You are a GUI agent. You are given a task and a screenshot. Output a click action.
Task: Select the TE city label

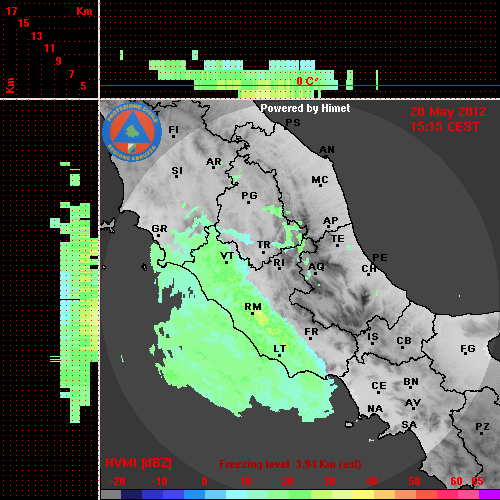pos(338,239)
